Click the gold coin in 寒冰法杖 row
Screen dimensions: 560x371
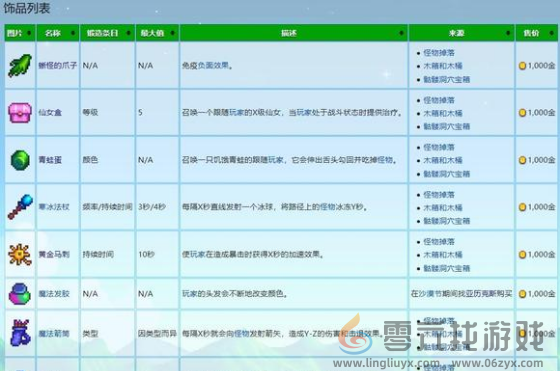(x=522, y=207)
